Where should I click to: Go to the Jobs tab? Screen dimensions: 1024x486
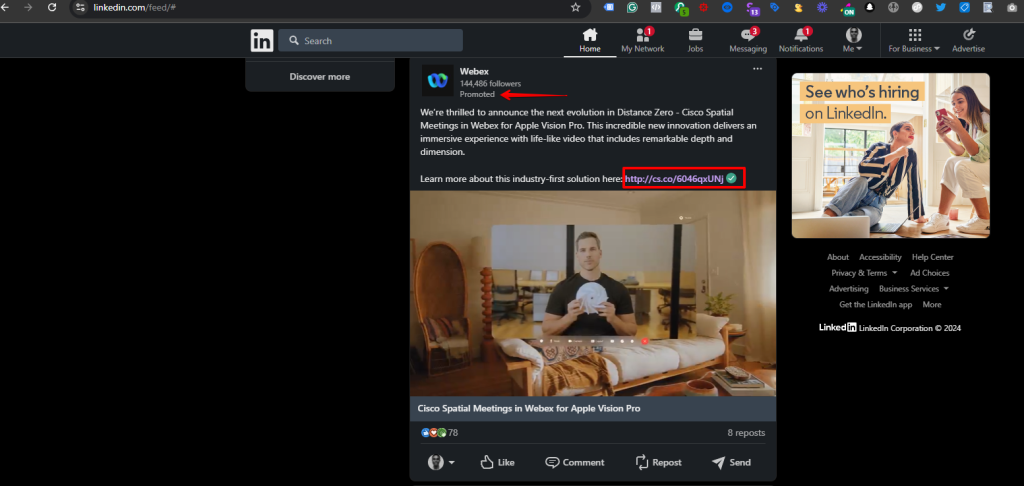point(696,40)
